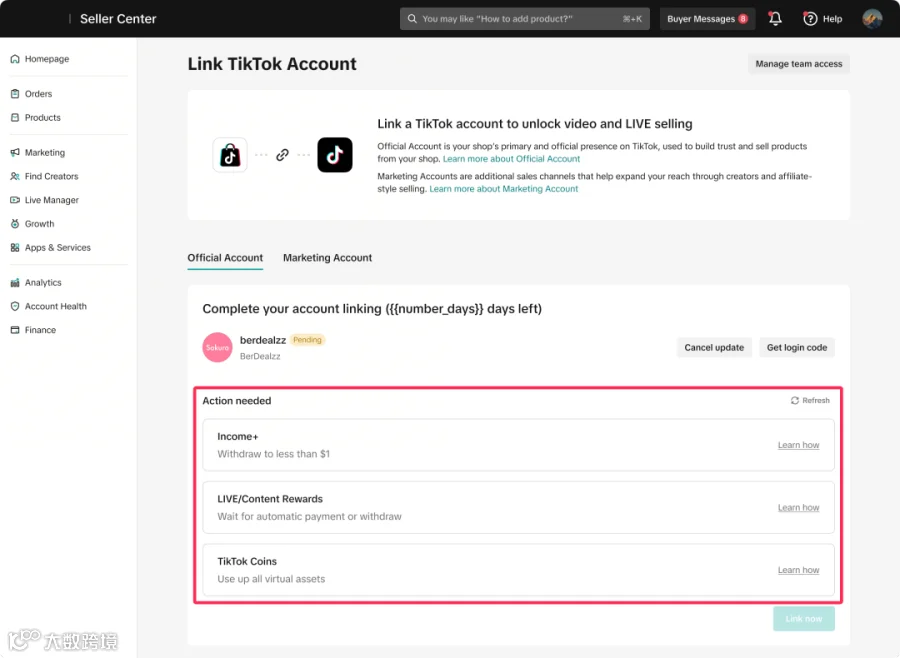Image resolution: width=900 pixels, height=658 pixels.
Task: Click the Find Creators people icon
Action: pyautogui.click(x=15, y=176)
